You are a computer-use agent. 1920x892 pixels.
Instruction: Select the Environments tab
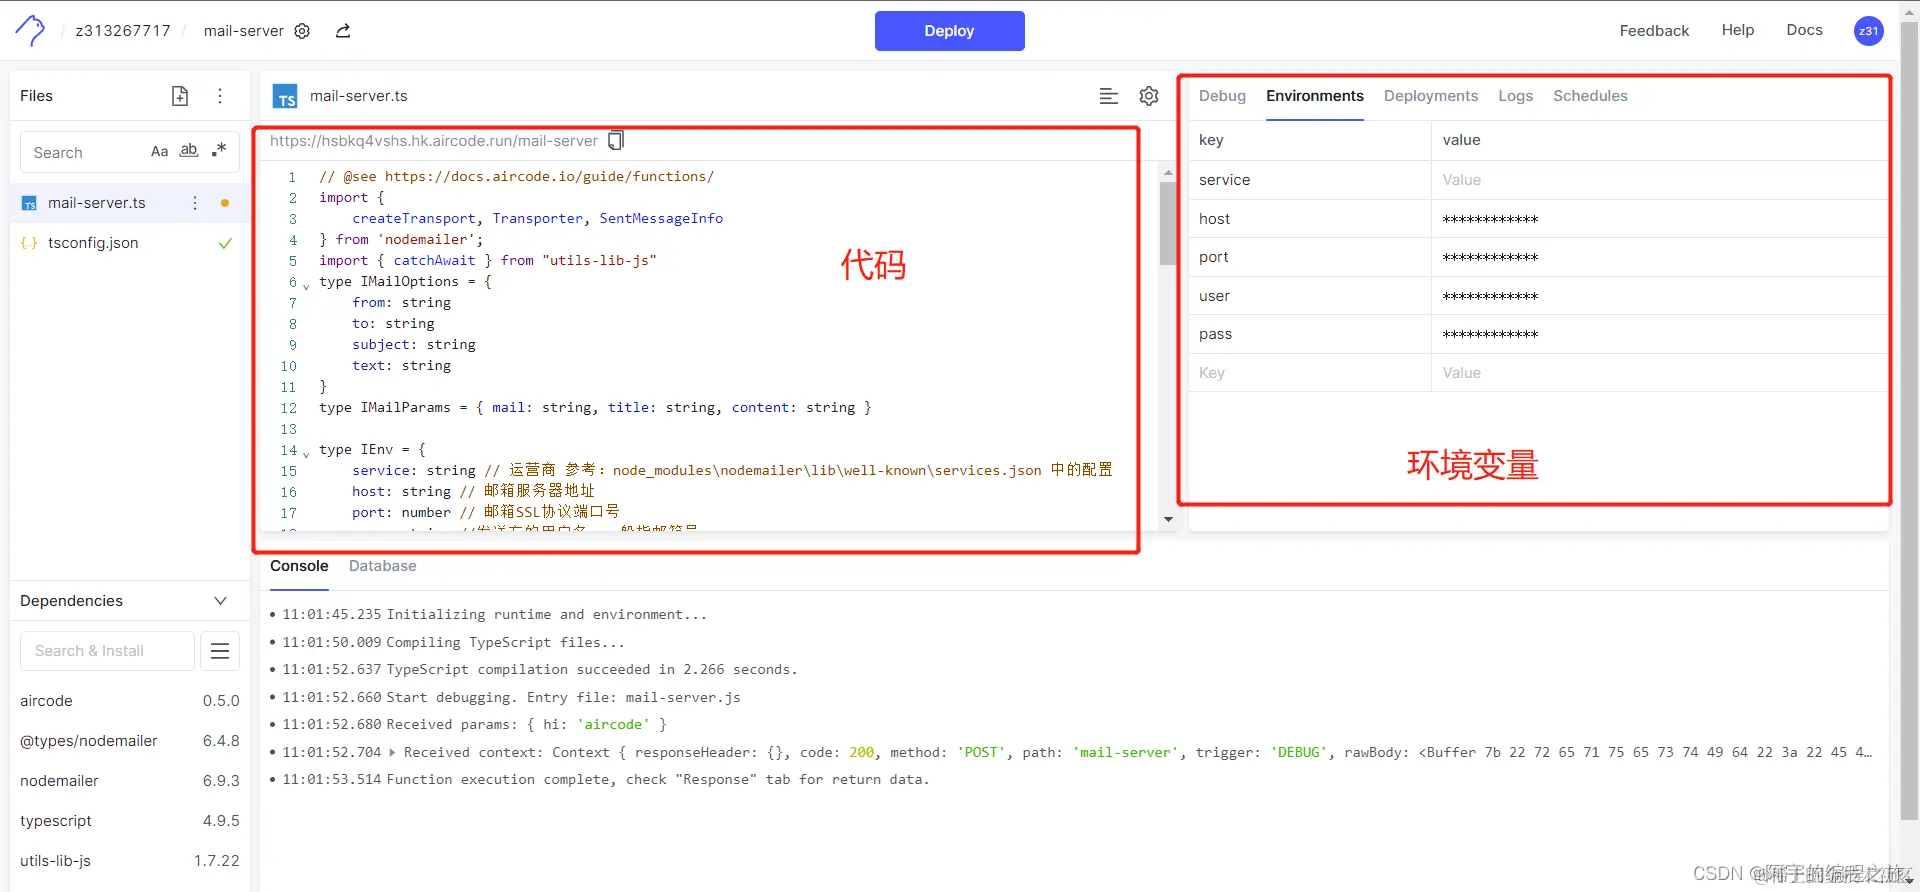[1314, 96]
